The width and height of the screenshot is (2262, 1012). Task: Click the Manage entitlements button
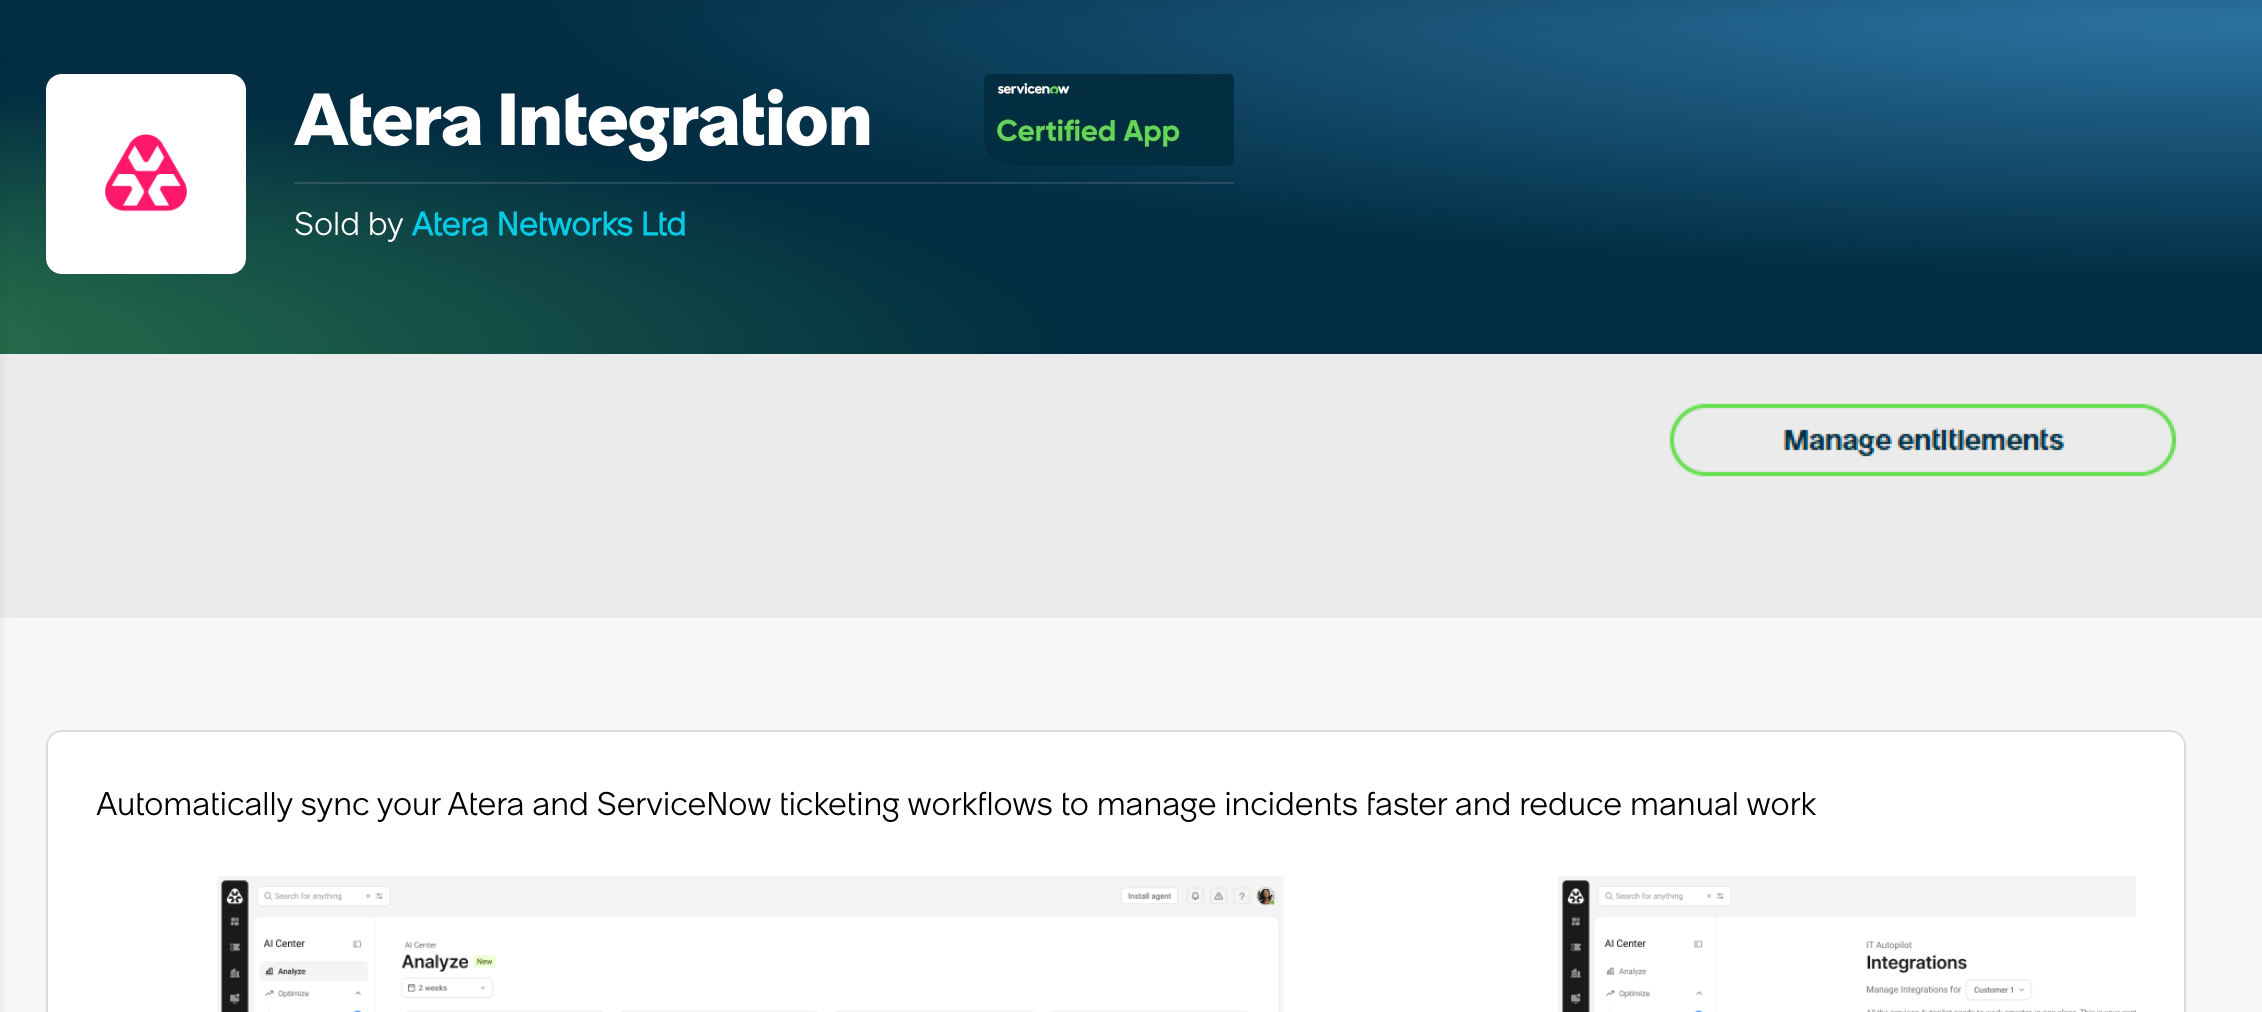[x=1922, y=440]
